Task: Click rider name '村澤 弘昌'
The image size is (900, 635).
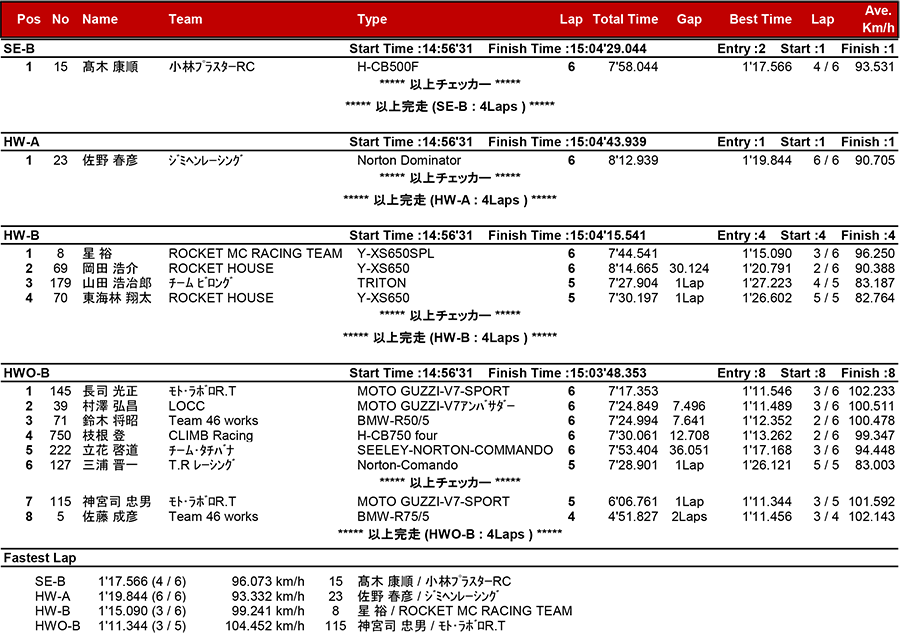Action: pyautogui.click(x=110, y=406)
